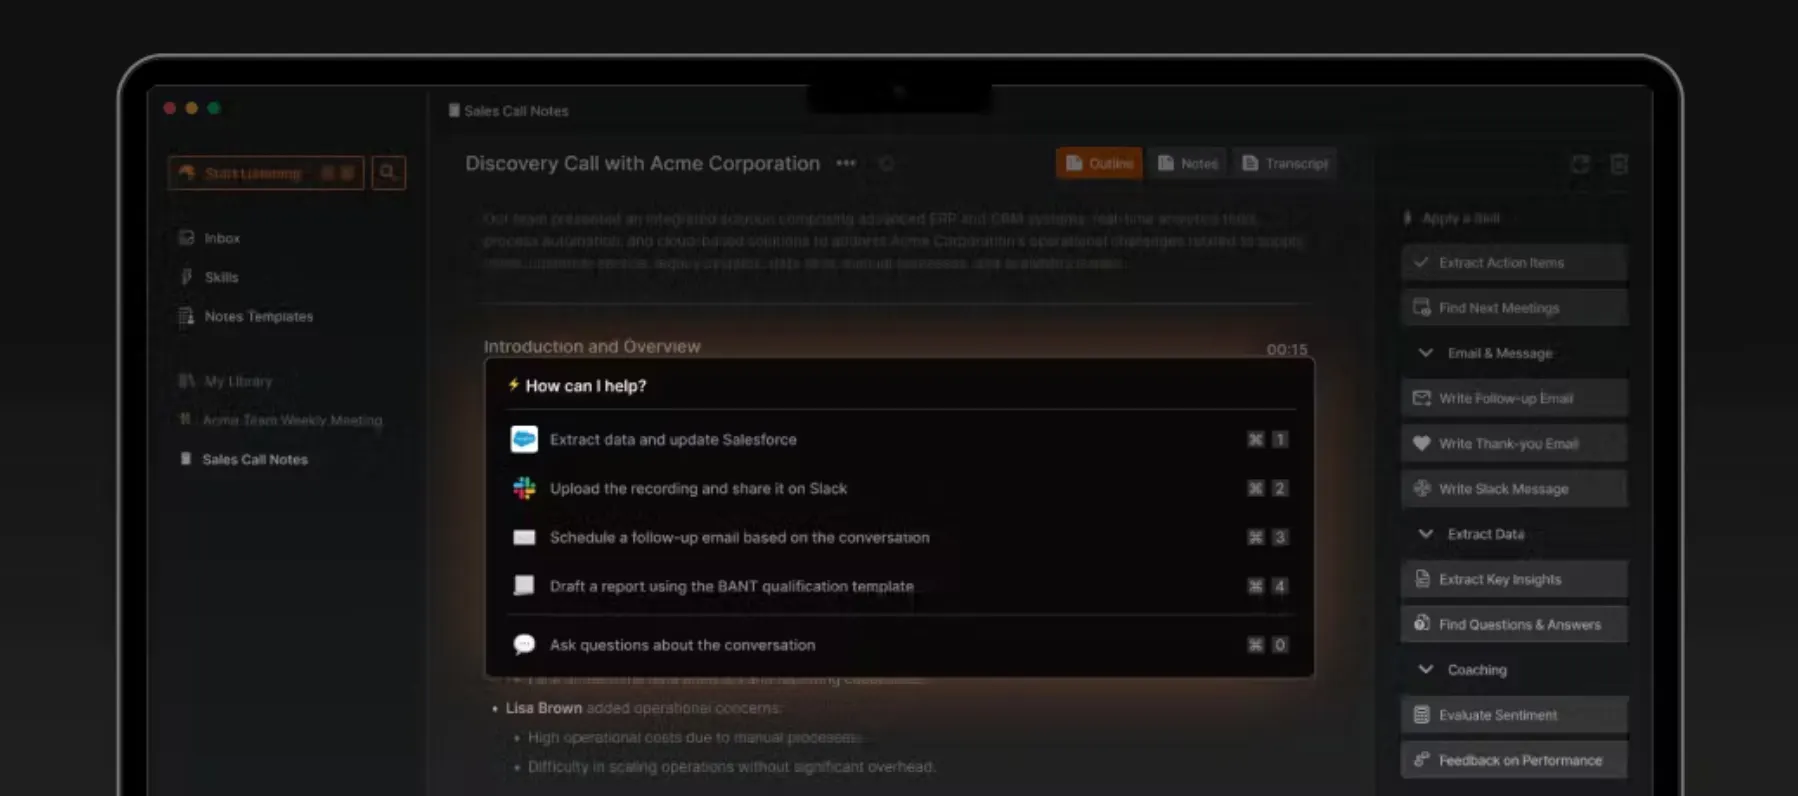Screen dimensions: 1798x796
Task: Click the icon on Evaluate Sentiment
Action: pos(1421,714)
